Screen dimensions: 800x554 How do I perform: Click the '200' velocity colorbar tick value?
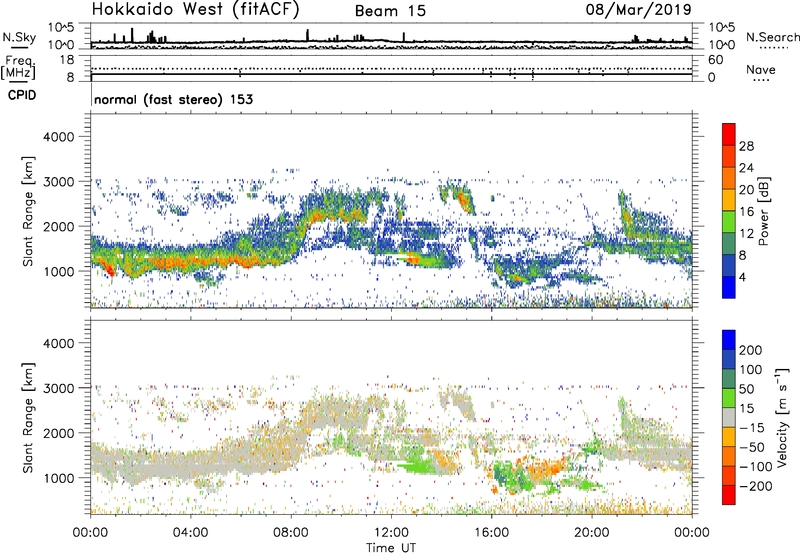click(751, 350)
